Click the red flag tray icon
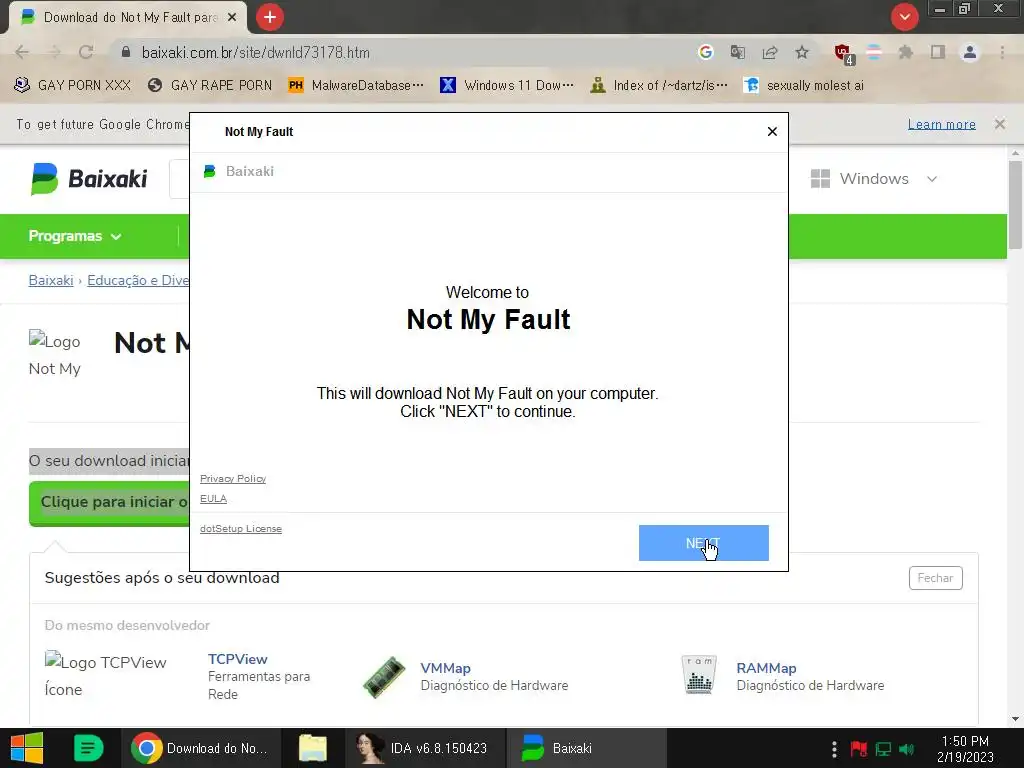Viewport: 1024px width, 768px height. tap(858, 748)
